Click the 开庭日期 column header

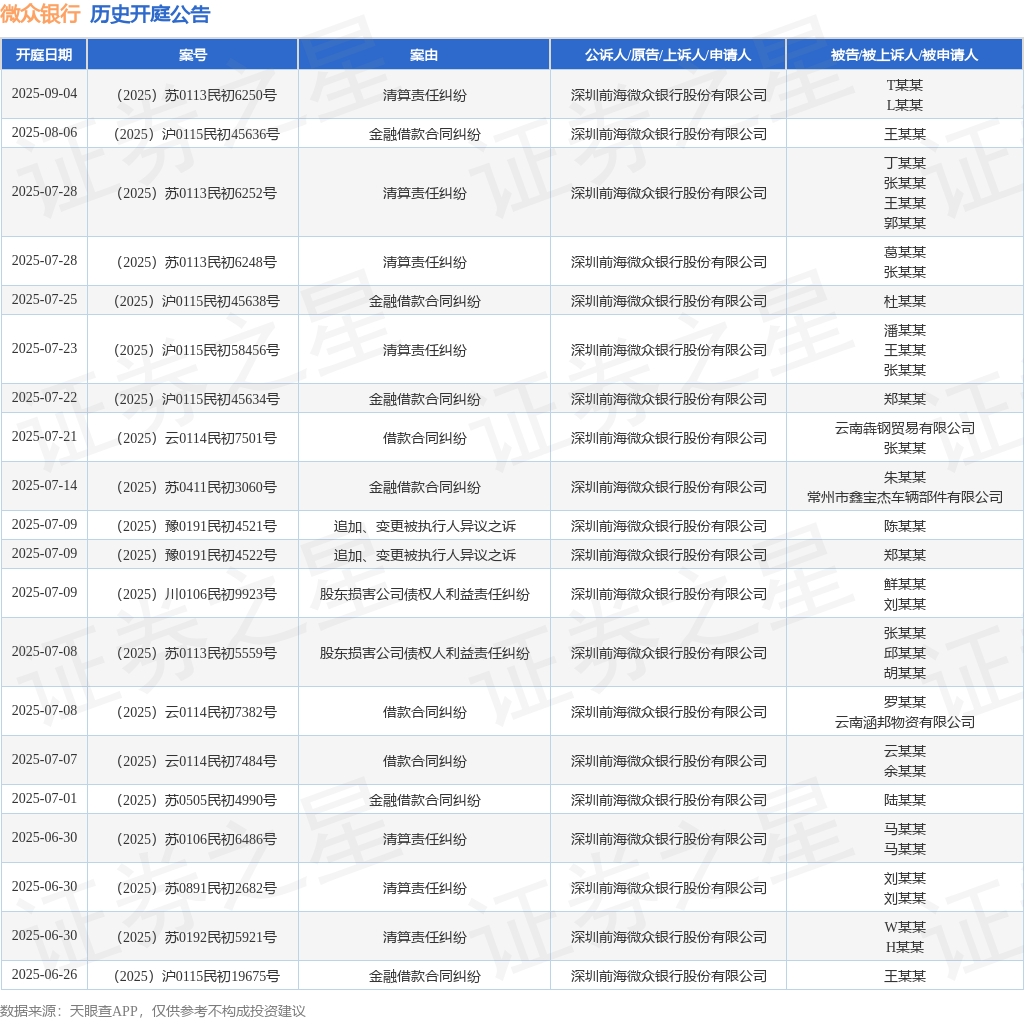pyautogui.click(x=44, y=55)
